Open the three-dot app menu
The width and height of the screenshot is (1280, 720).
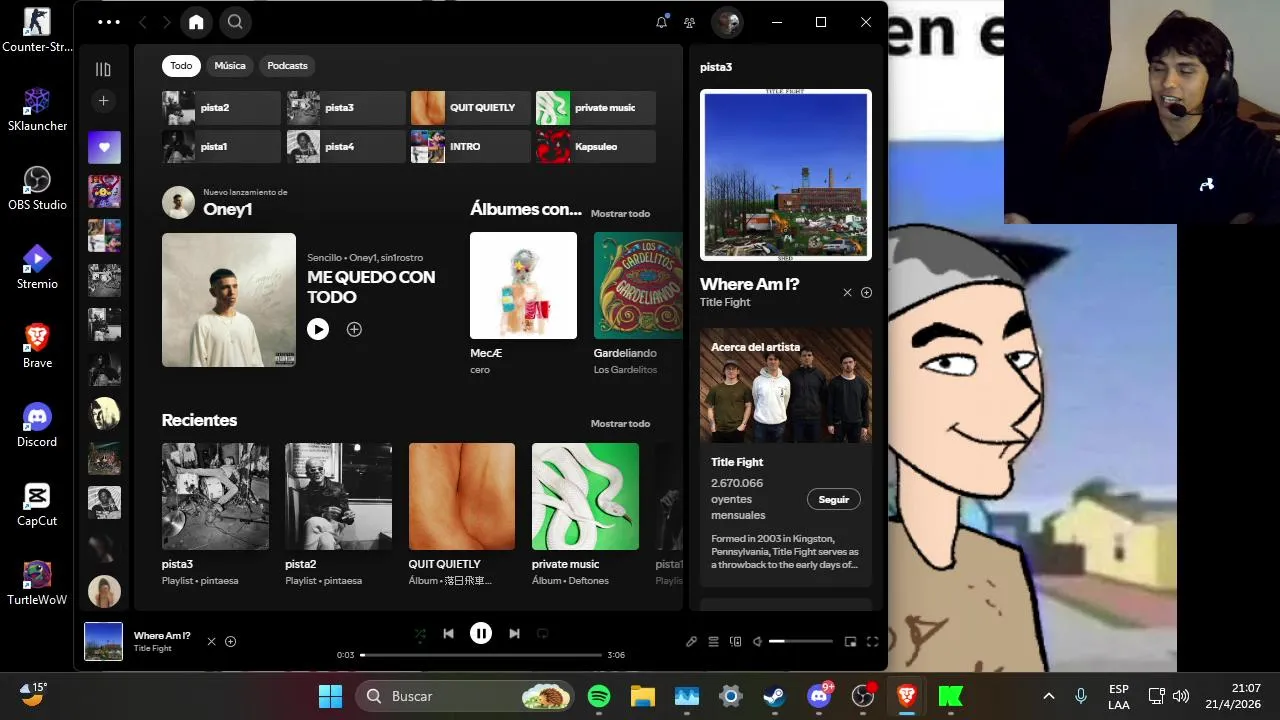[x=109, y=22]
